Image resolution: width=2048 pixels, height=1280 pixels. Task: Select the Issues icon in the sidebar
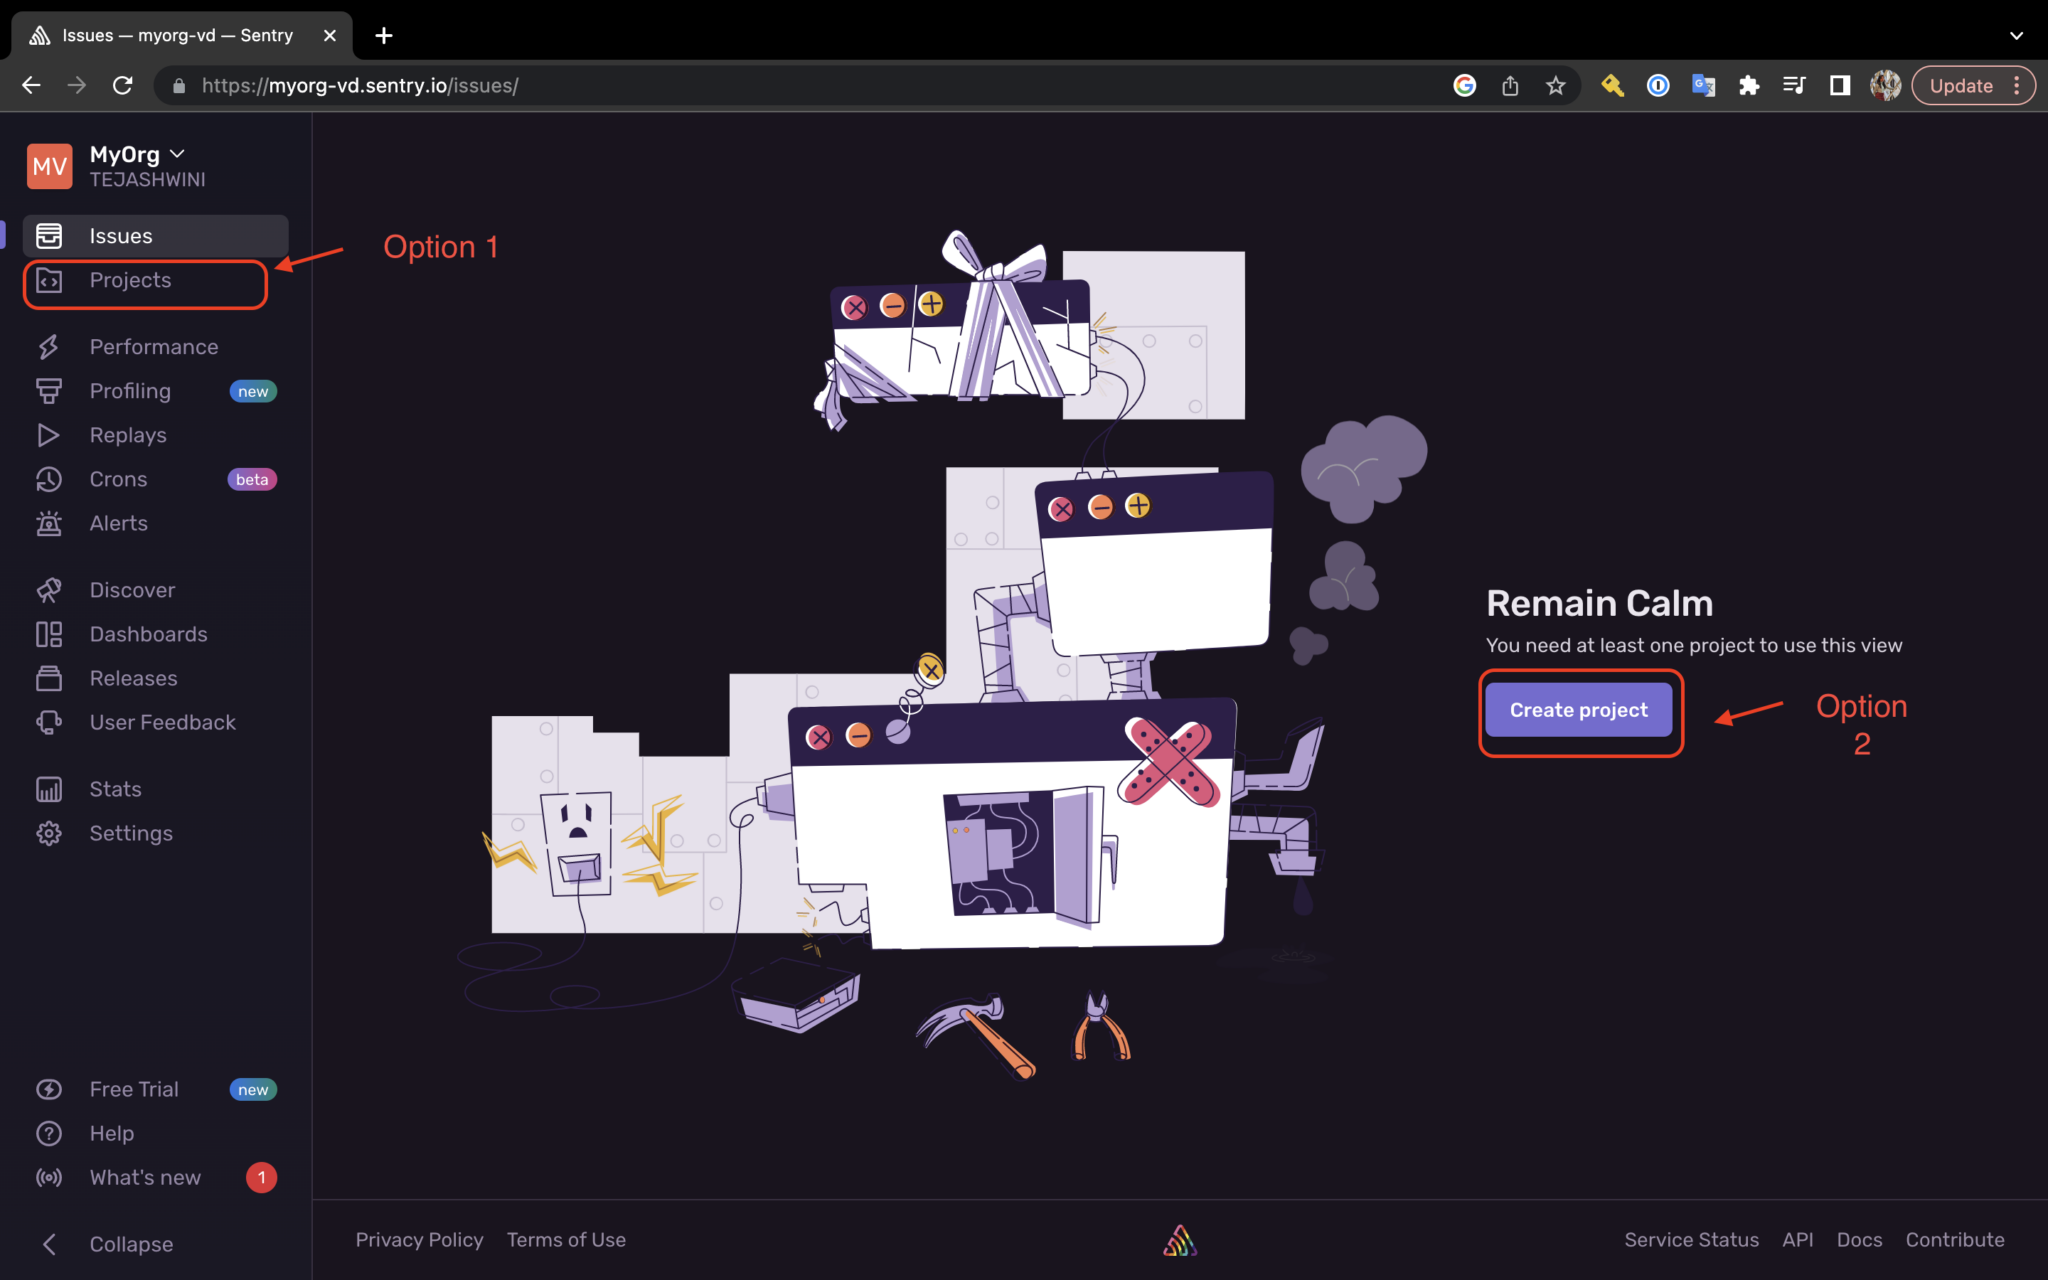pyautogui.click(x=49, y=235)
